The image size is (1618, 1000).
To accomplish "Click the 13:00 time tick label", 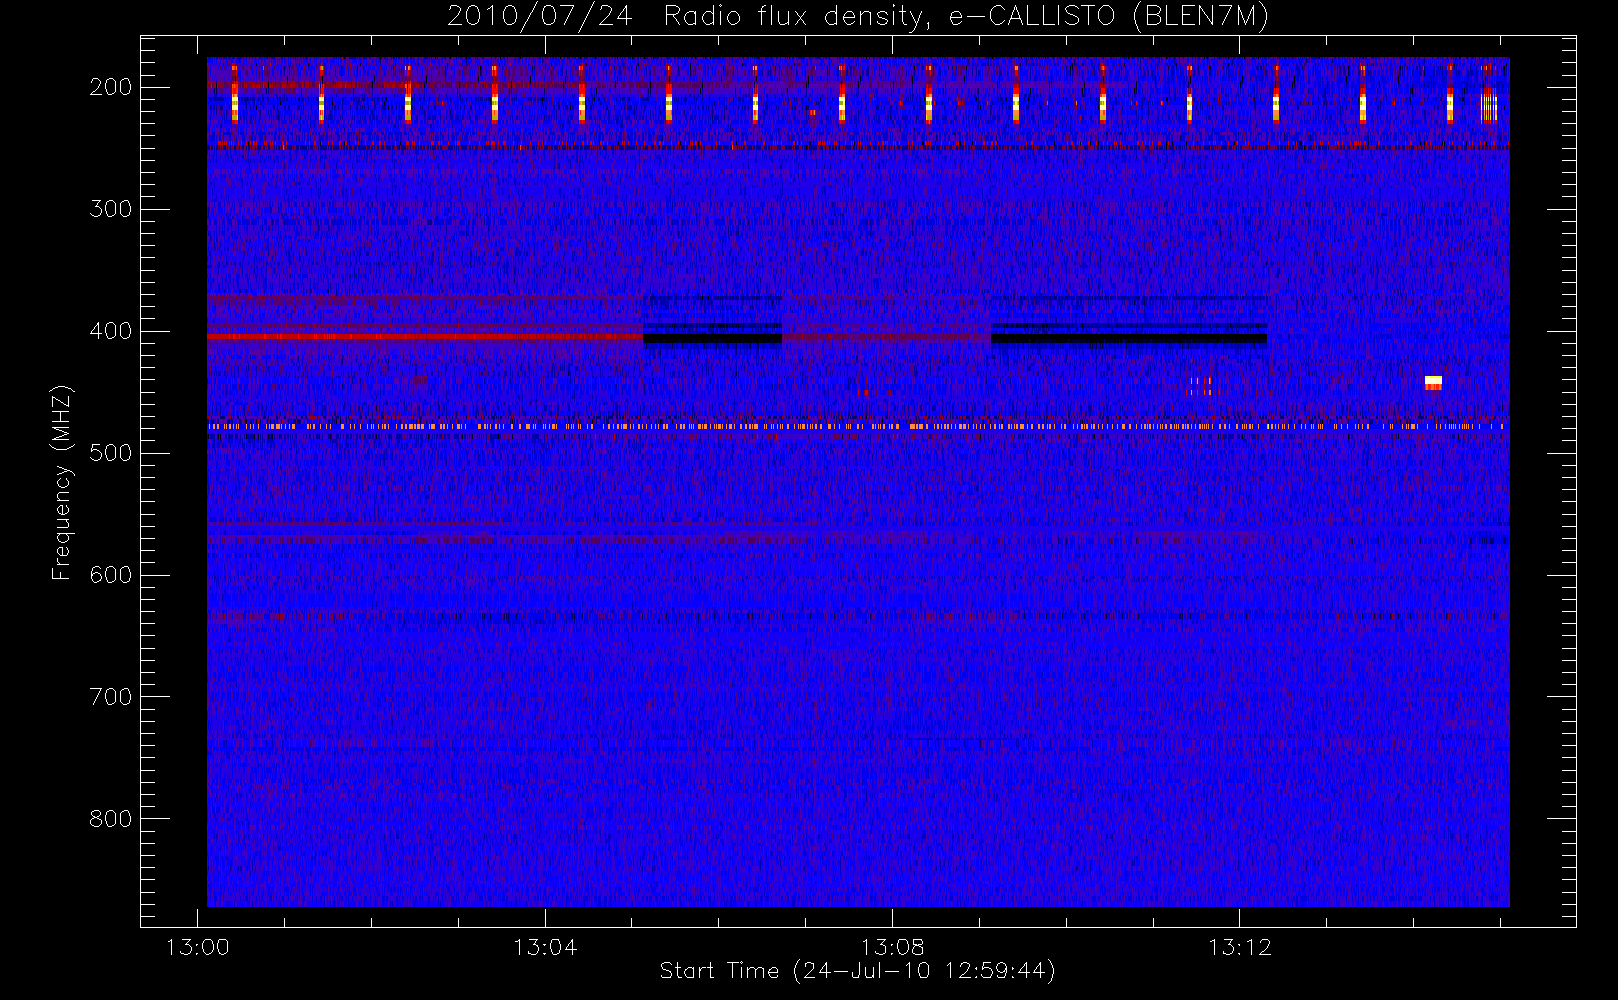I will (197, 947).
